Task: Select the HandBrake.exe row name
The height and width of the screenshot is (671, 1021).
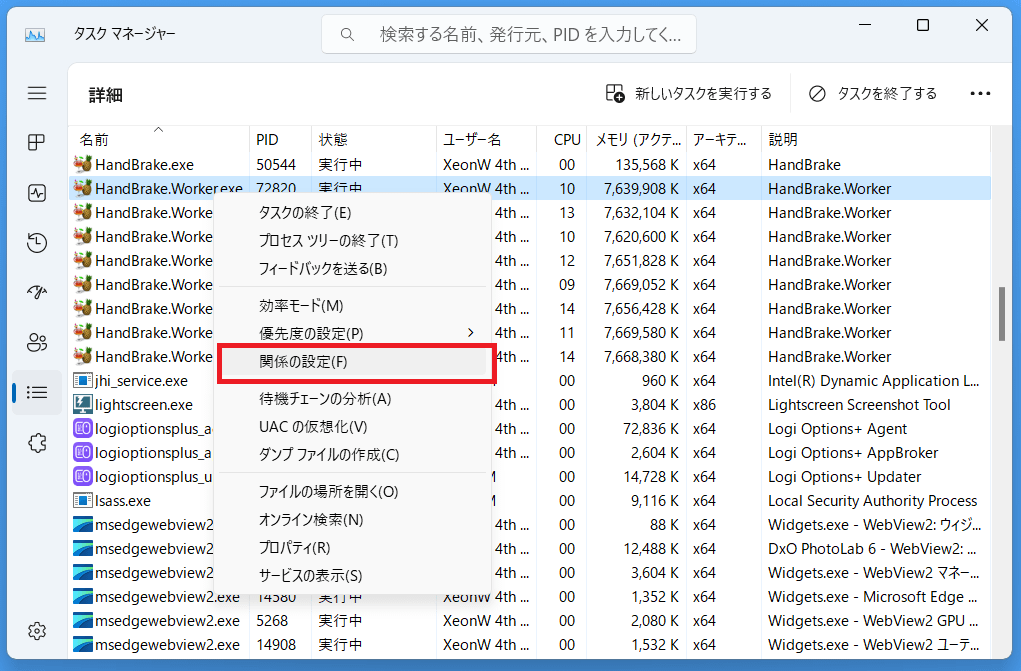Action: (145, 165)
